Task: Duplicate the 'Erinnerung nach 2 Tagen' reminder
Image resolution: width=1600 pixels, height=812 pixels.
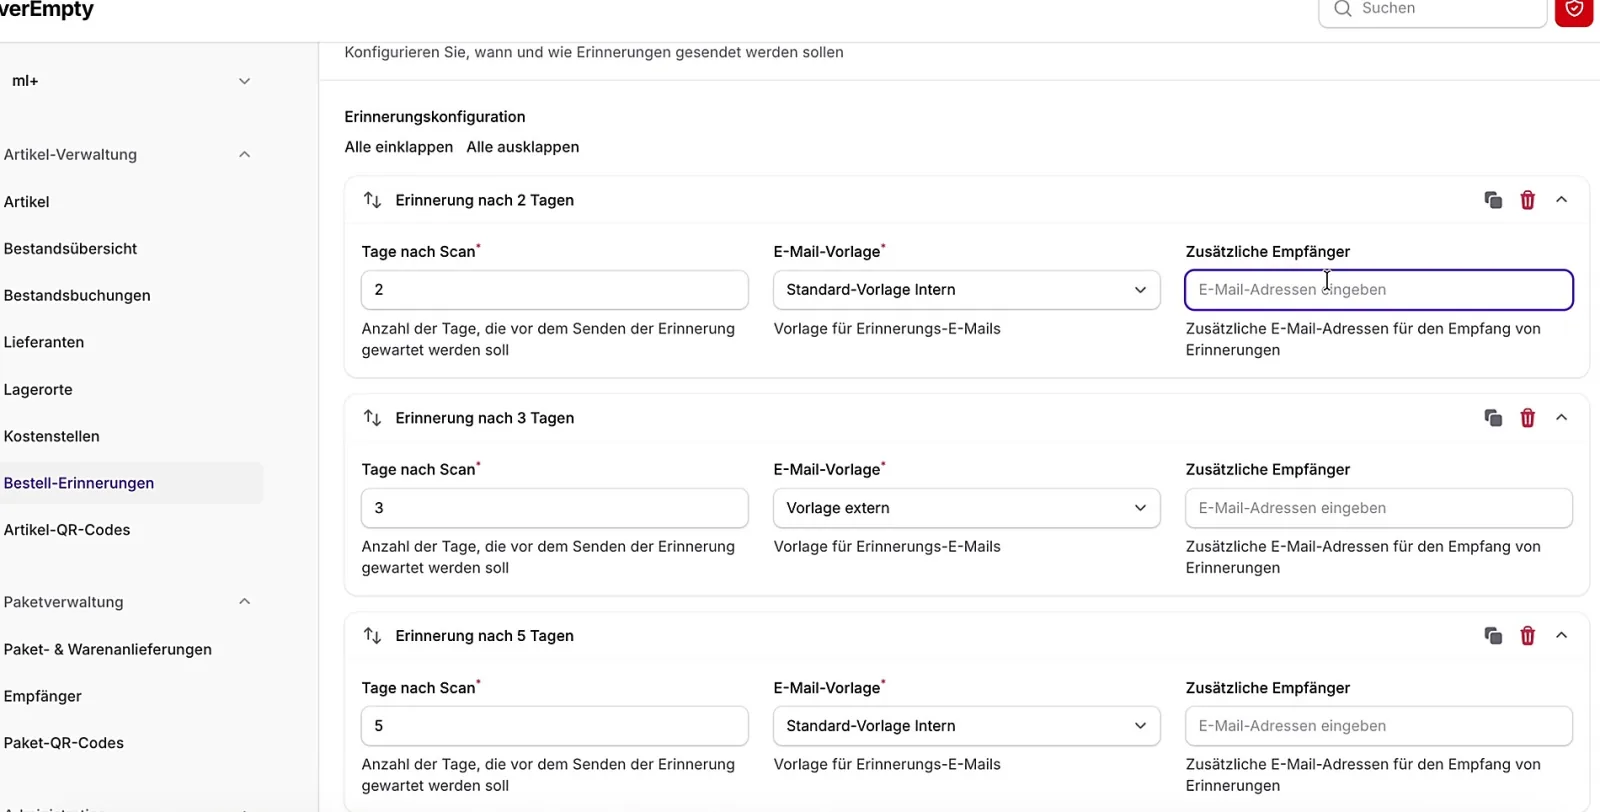Action: 1493,200
